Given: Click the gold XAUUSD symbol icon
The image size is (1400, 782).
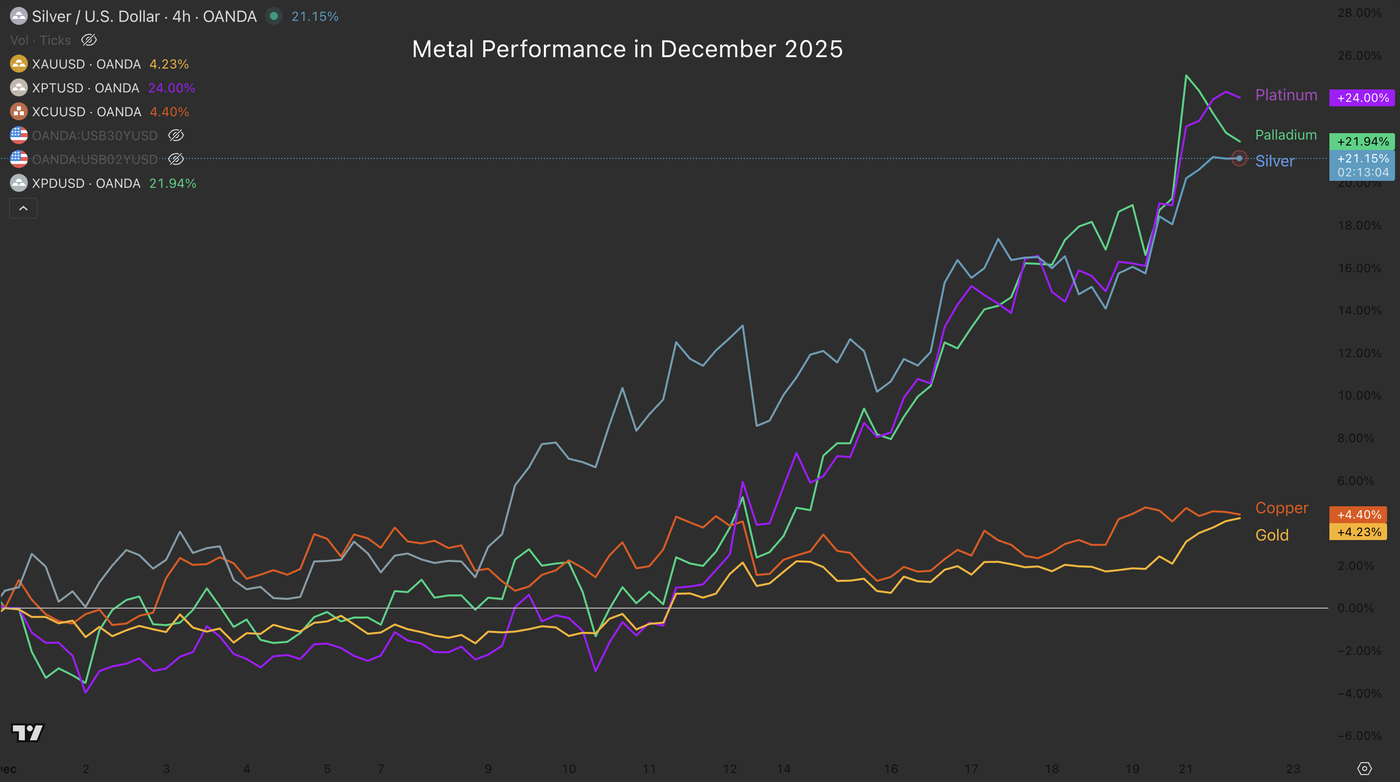Looking at the screenshot, I should click(18, 64).
